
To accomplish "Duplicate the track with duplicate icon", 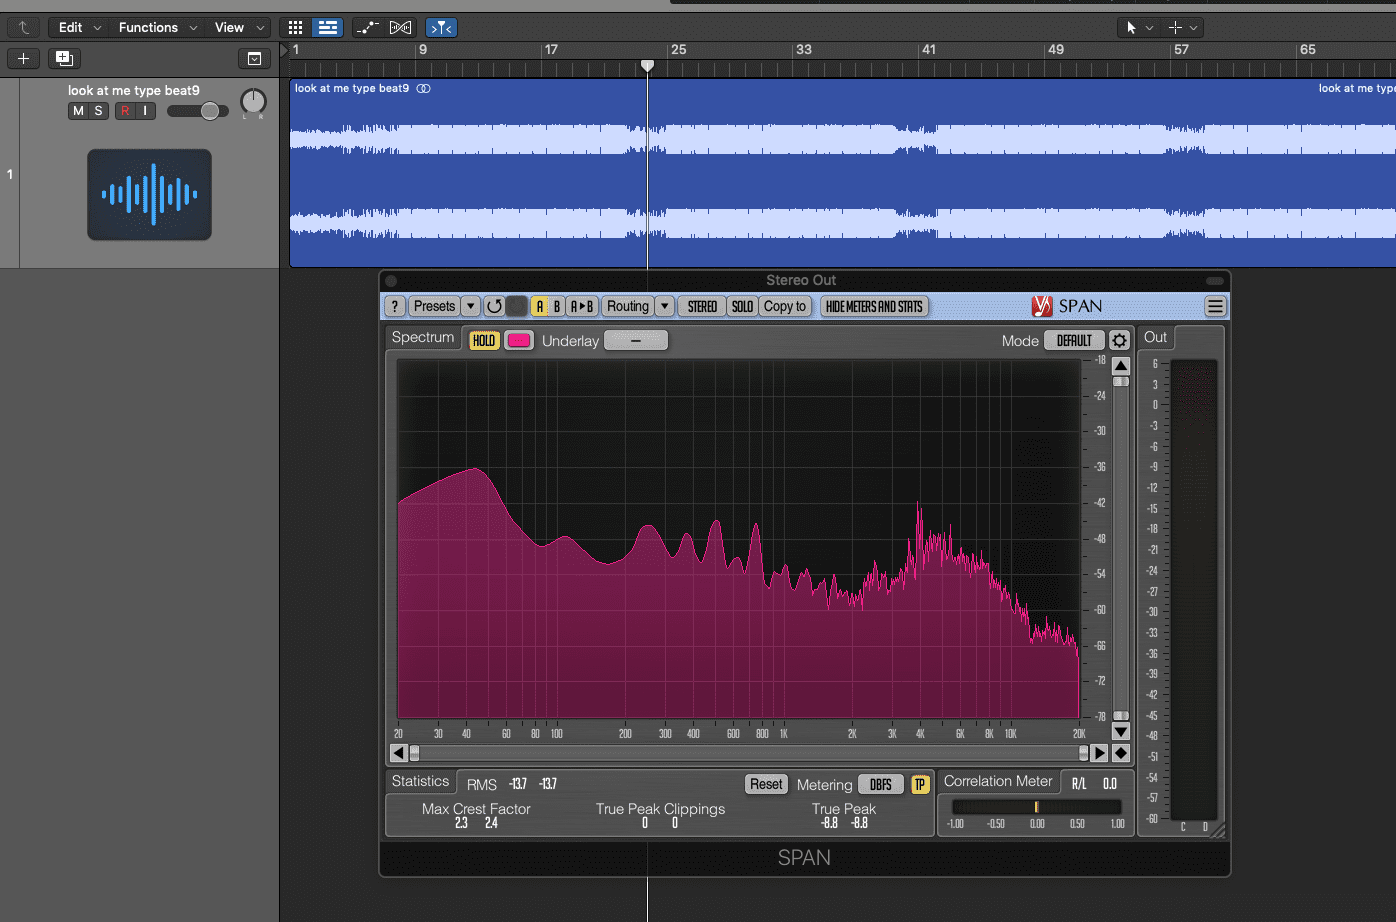I will click(64, 58).
